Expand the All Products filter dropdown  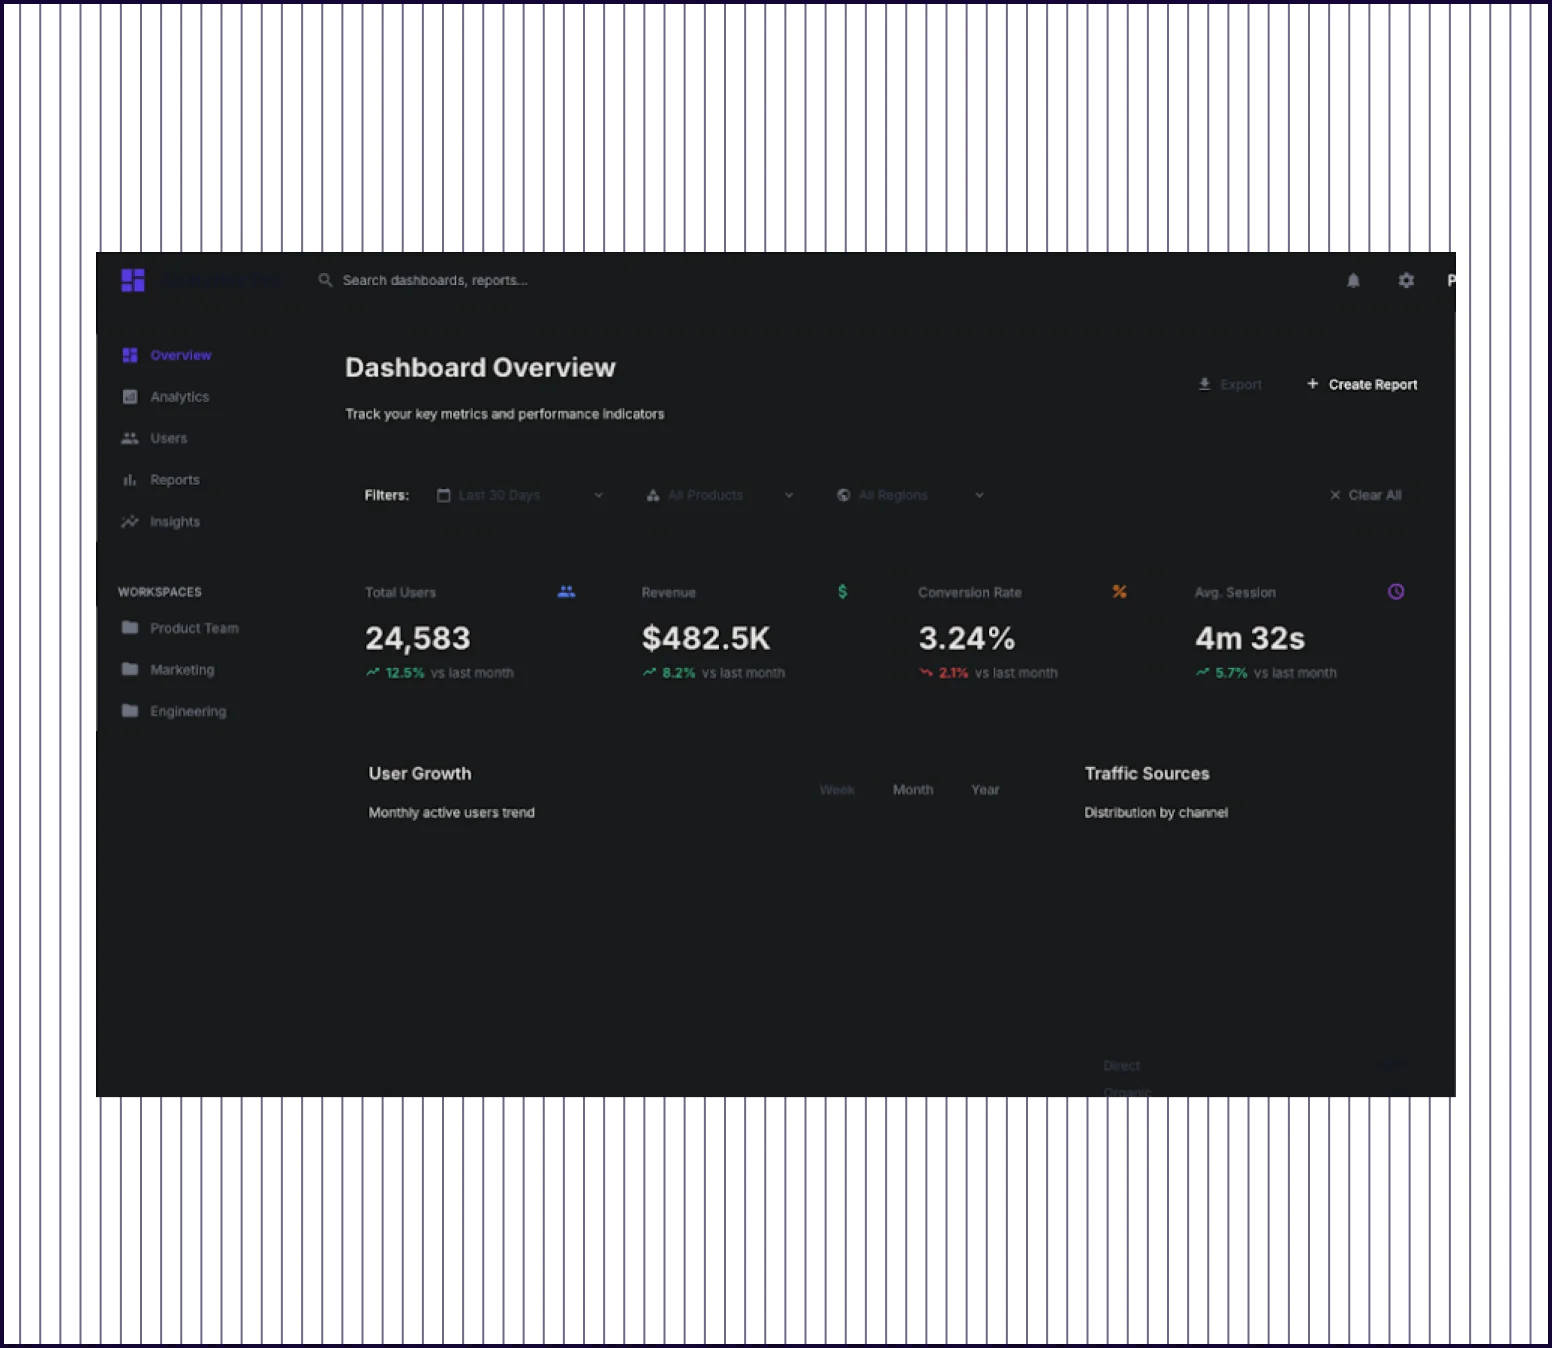click(718, 494)
